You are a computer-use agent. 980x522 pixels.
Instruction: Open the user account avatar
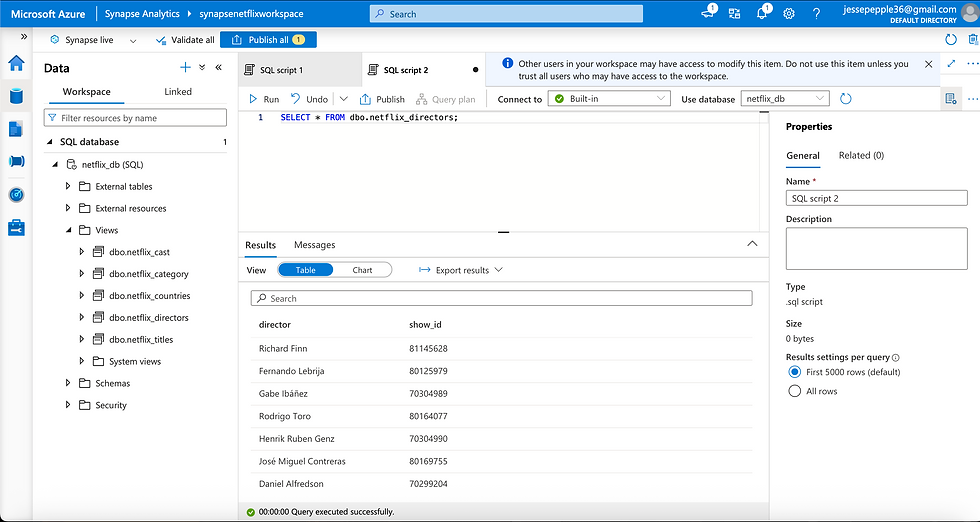968,13
